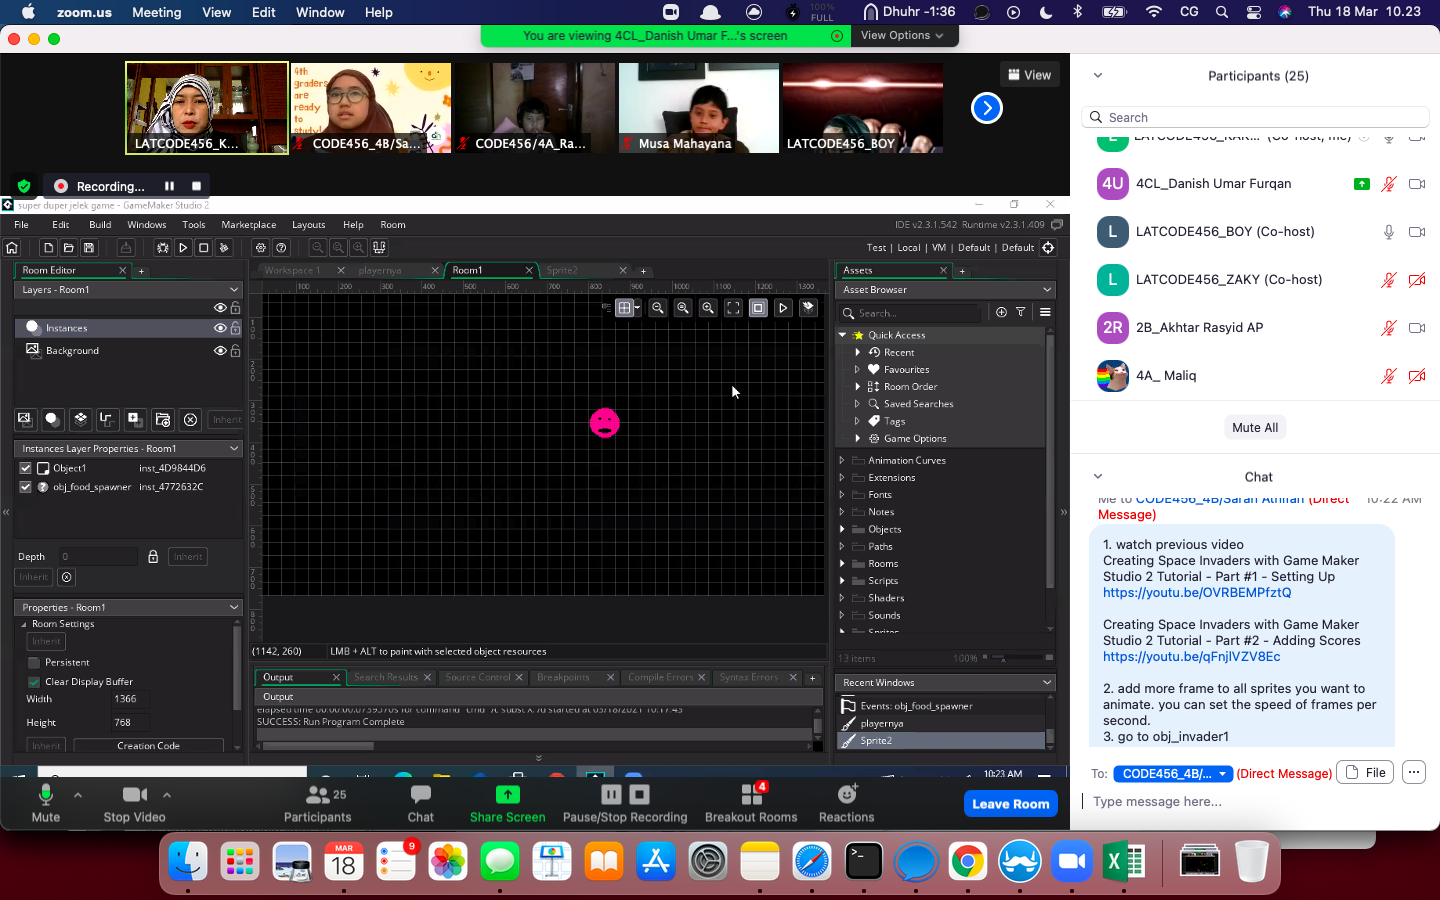Toggle lock on the Background layer
The image size is (1440, 900).
(x=235, y=351)
